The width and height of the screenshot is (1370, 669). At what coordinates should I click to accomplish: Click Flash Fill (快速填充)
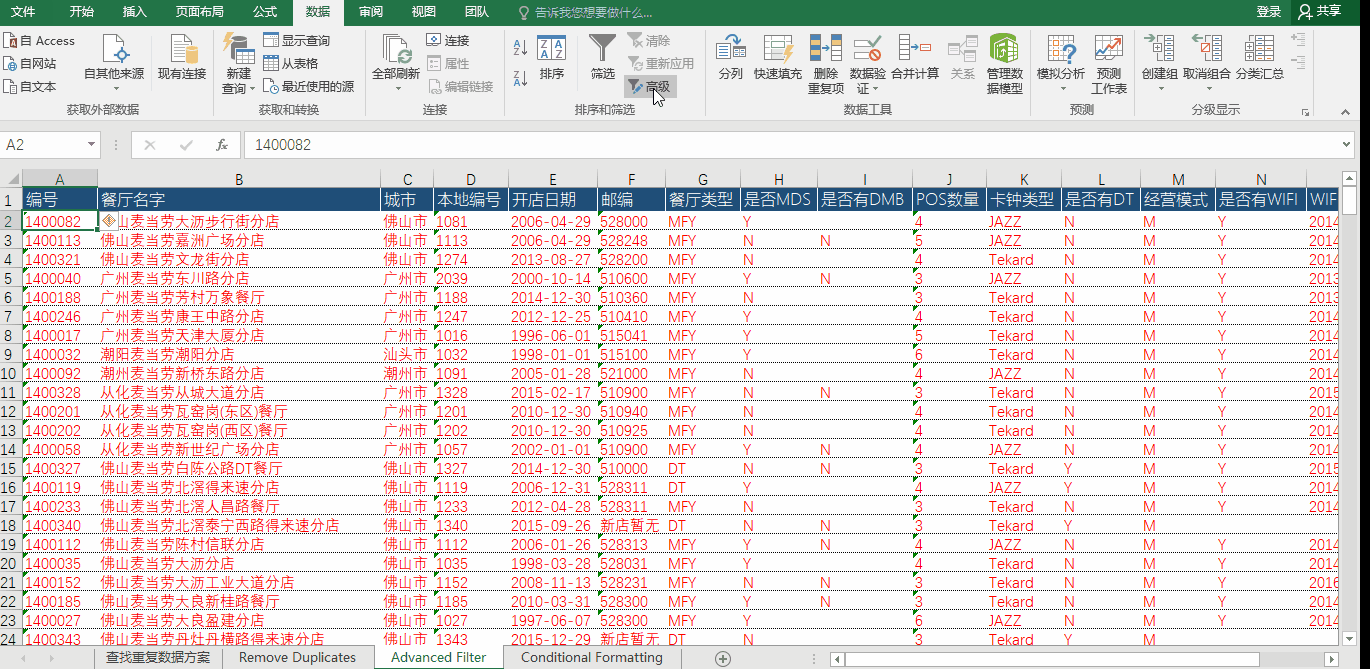(x=778, y=59)
